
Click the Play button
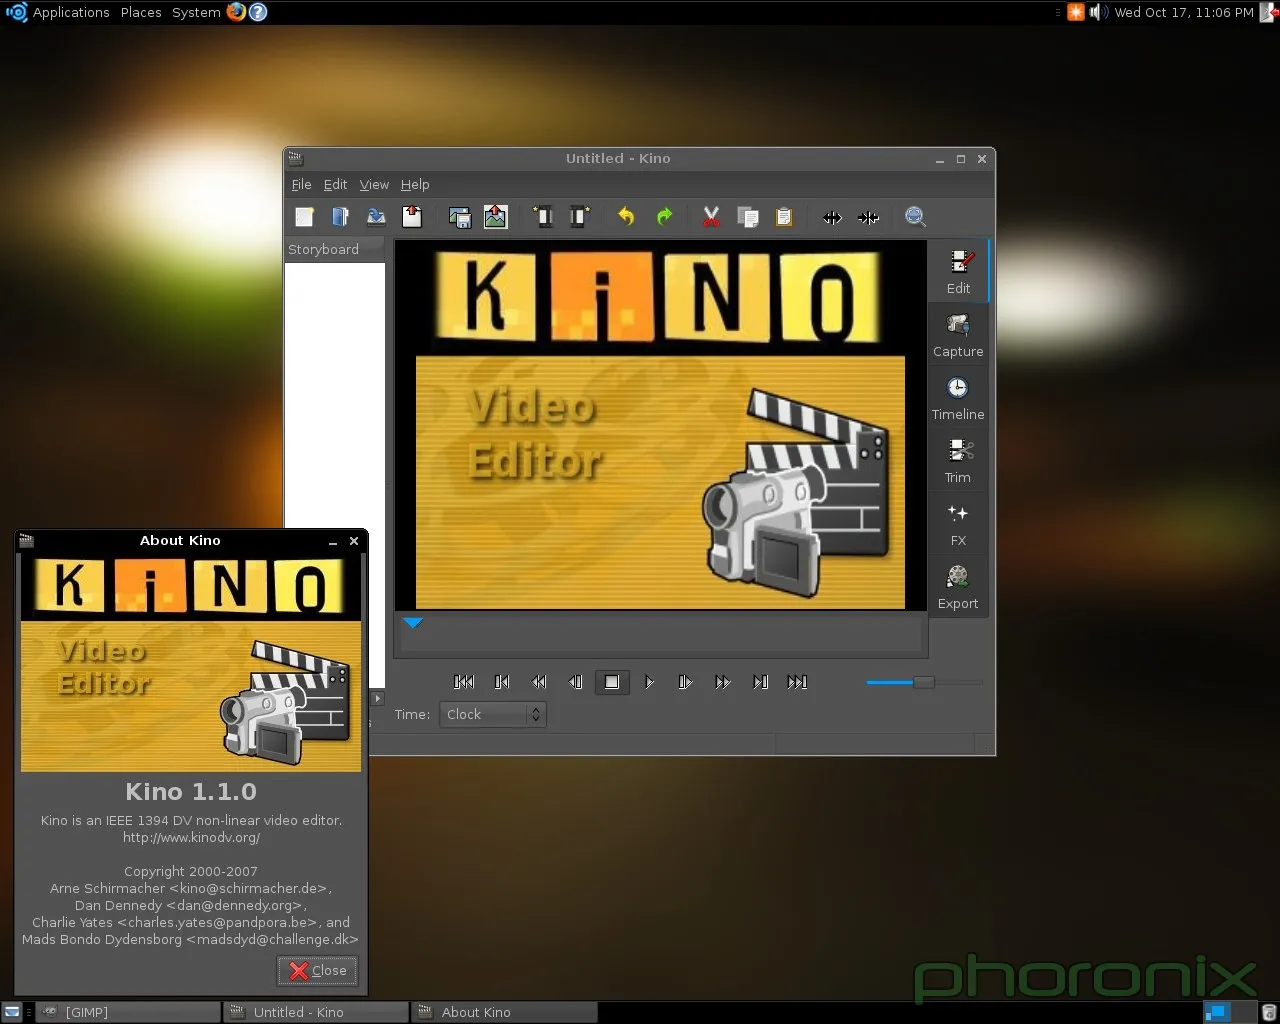click(649, 682)
